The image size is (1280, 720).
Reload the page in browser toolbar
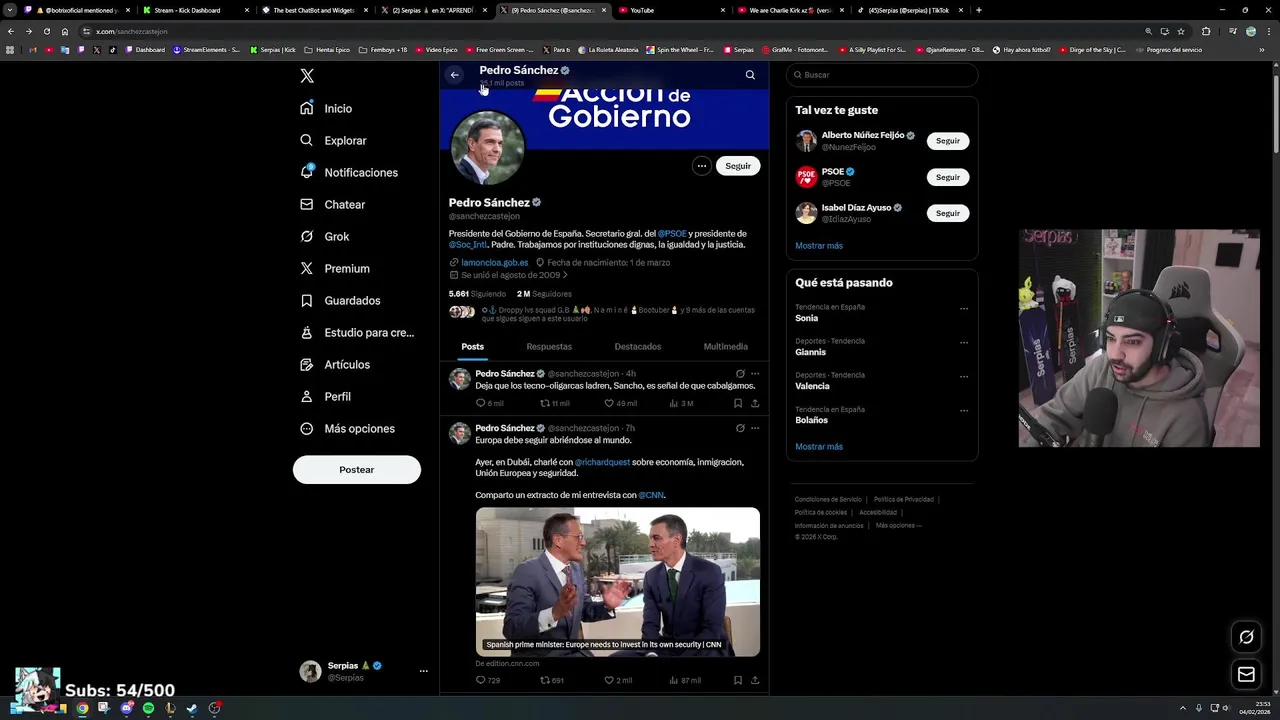tap(46, 31)
